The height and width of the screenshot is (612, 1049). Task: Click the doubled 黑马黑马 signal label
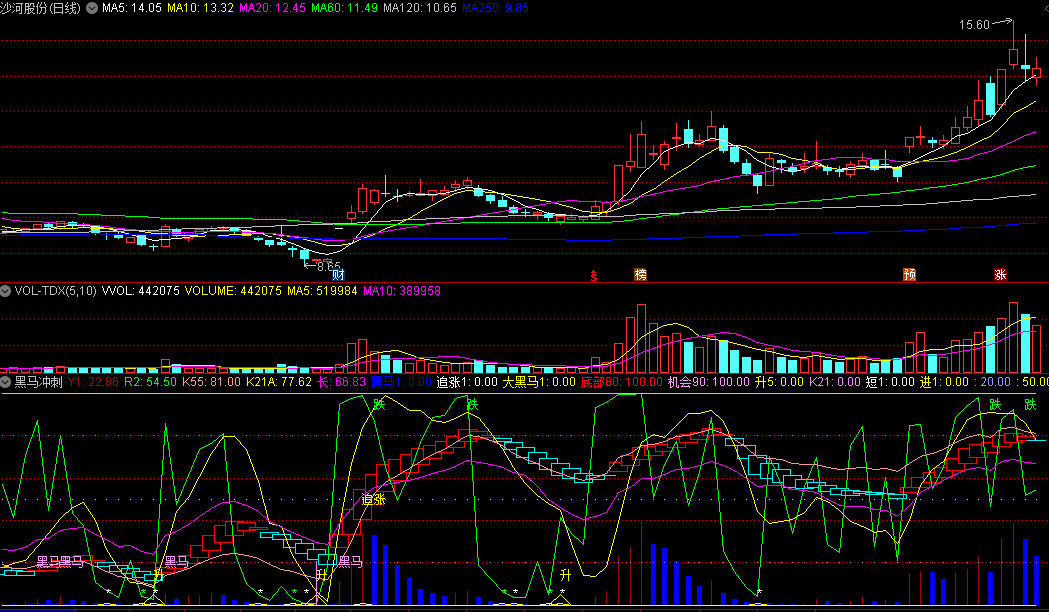[x=60, y=562]
